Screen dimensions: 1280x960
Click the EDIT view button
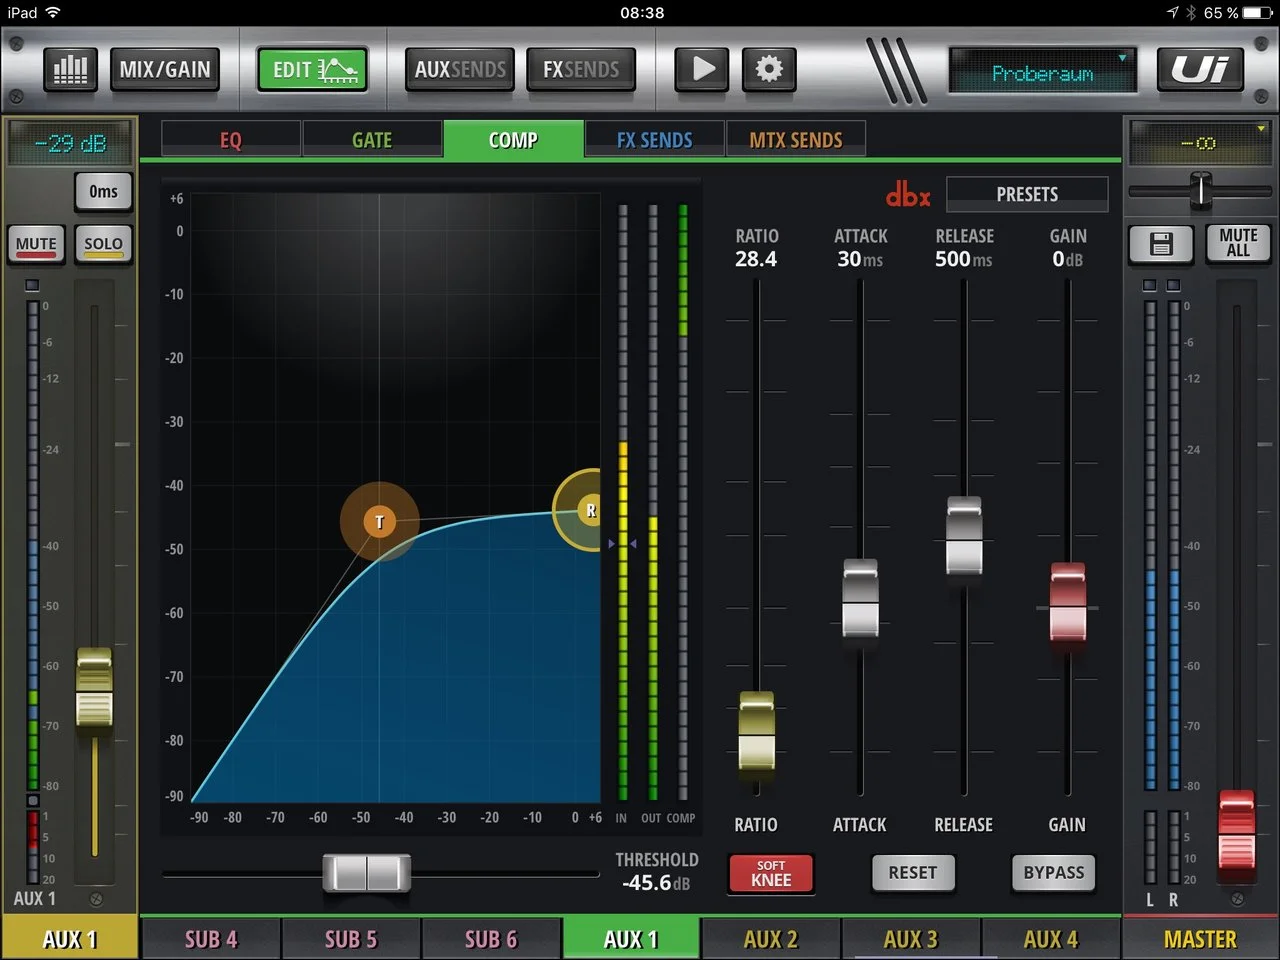tap(312, 69)
